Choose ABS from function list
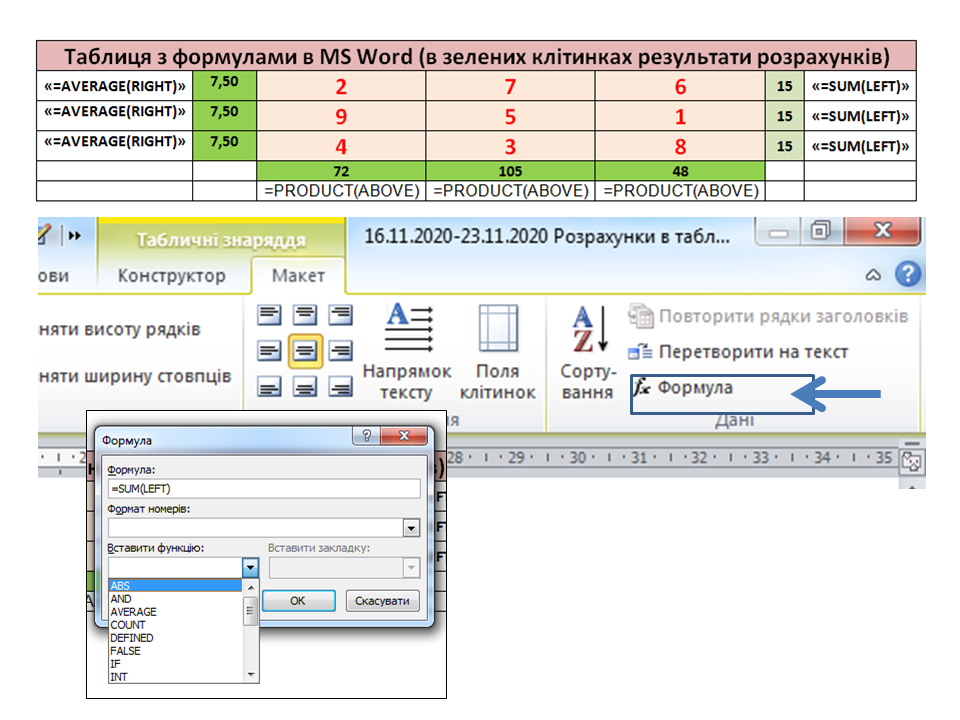The width and height of the screenshot is (960, 720). [176, 586]
